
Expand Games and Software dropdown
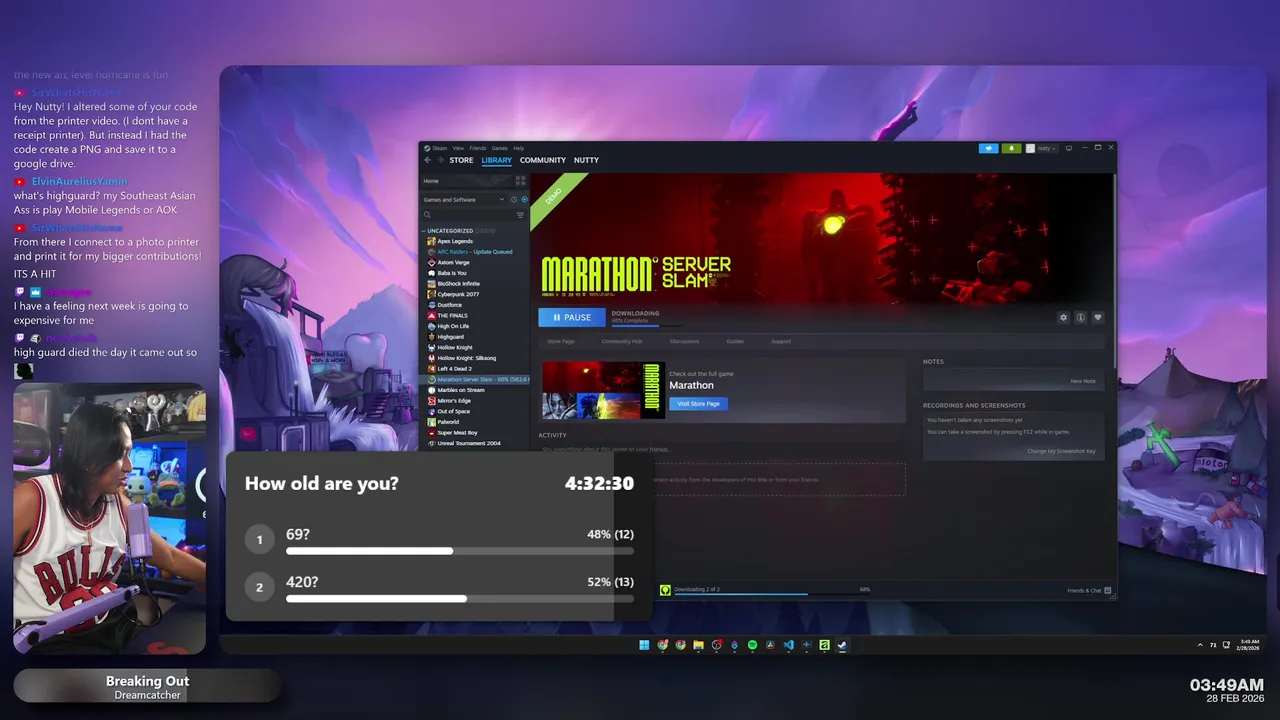coord(464,199)
